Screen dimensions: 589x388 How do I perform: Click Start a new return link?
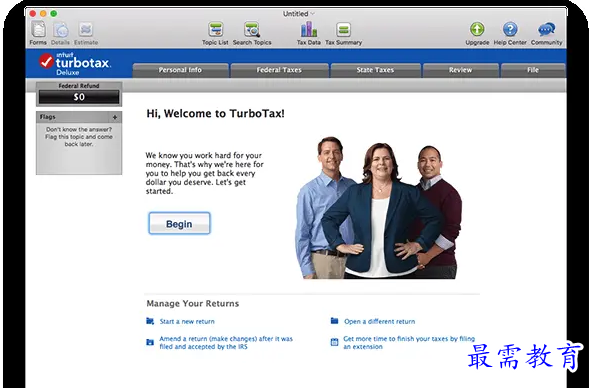(187, 322)
